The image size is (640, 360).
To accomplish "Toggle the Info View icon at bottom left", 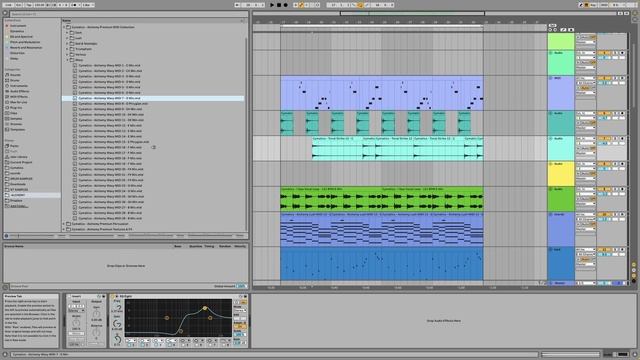I will 5,355.
